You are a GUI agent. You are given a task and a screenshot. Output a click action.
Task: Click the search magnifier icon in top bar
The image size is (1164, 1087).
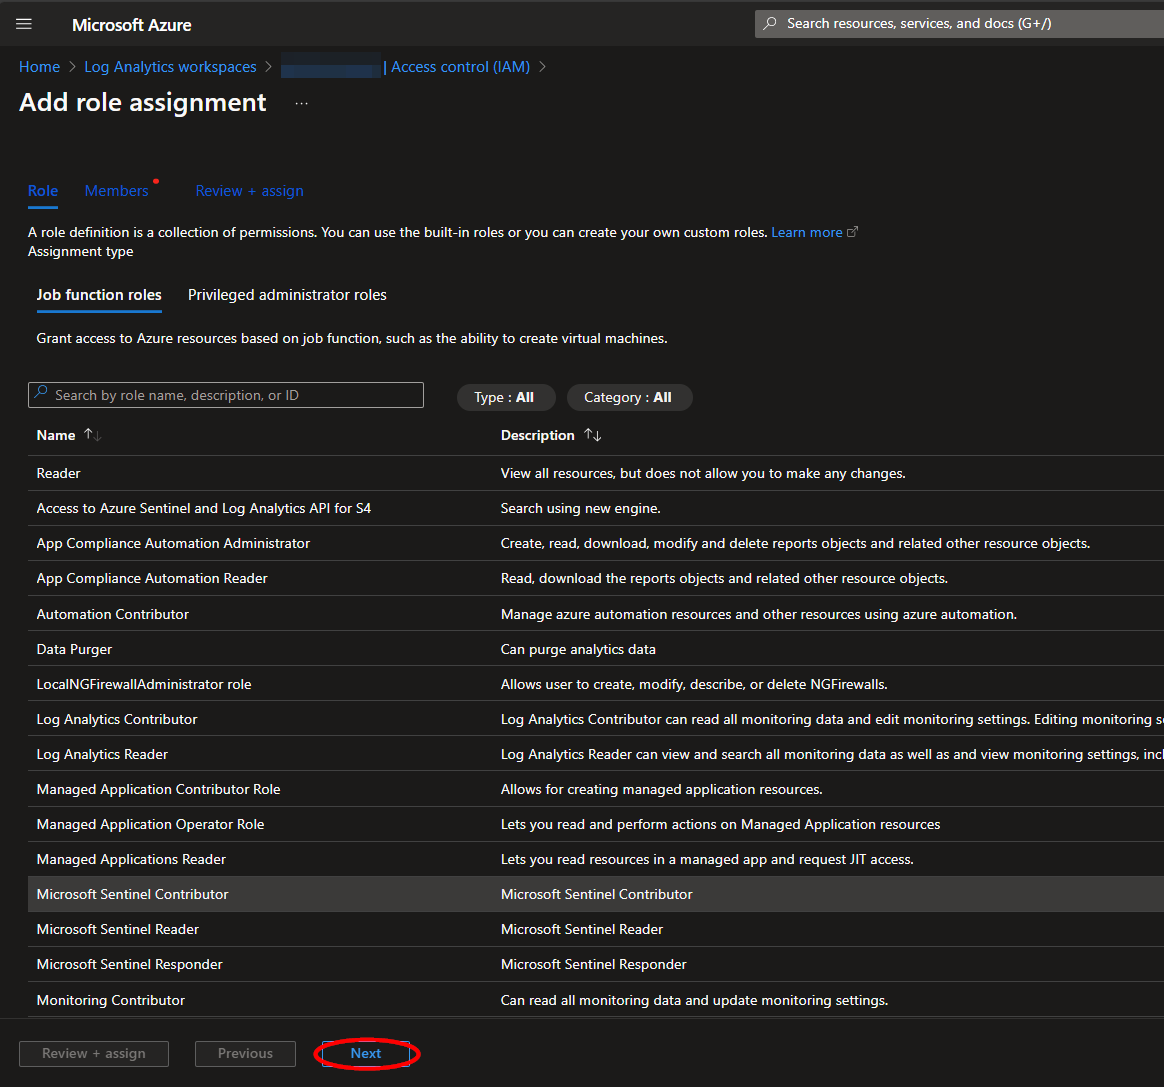[771, 23]
